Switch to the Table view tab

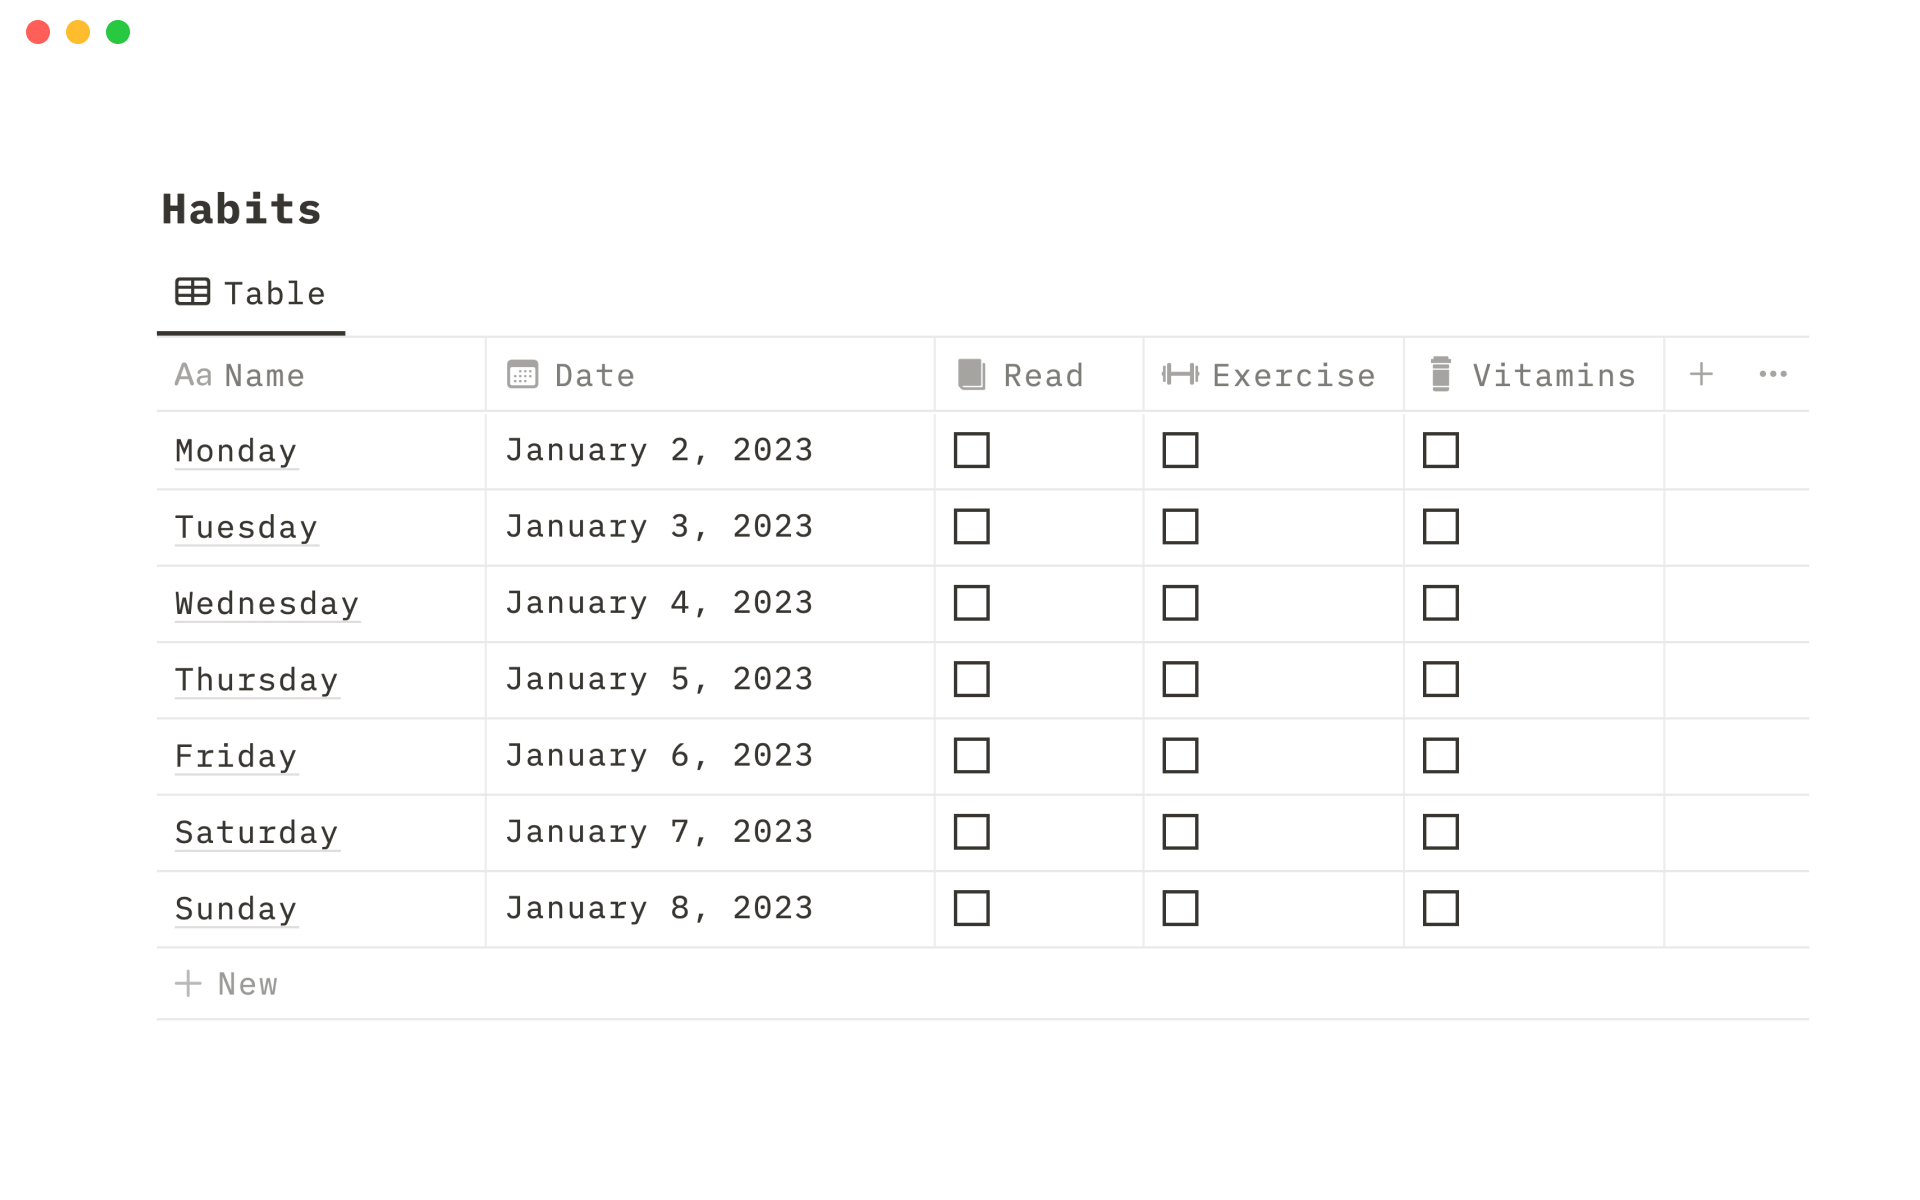274,294
